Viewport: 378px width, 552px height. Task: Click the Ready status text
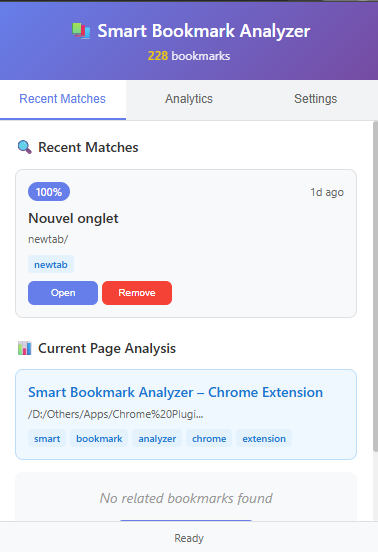(189, 538)
